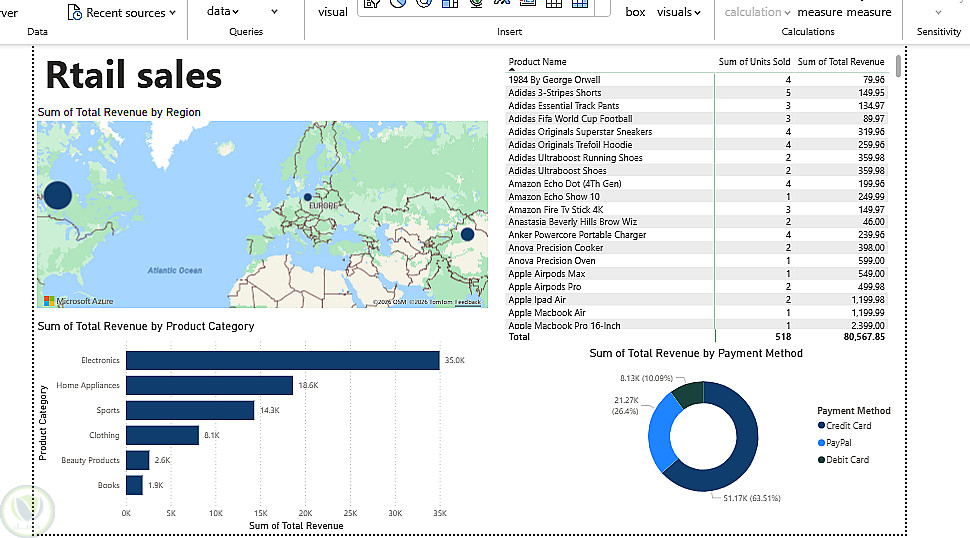Select the Clothing bar
Image resolution: width=970 pixels, height=538 pixels.
(162, 435)
